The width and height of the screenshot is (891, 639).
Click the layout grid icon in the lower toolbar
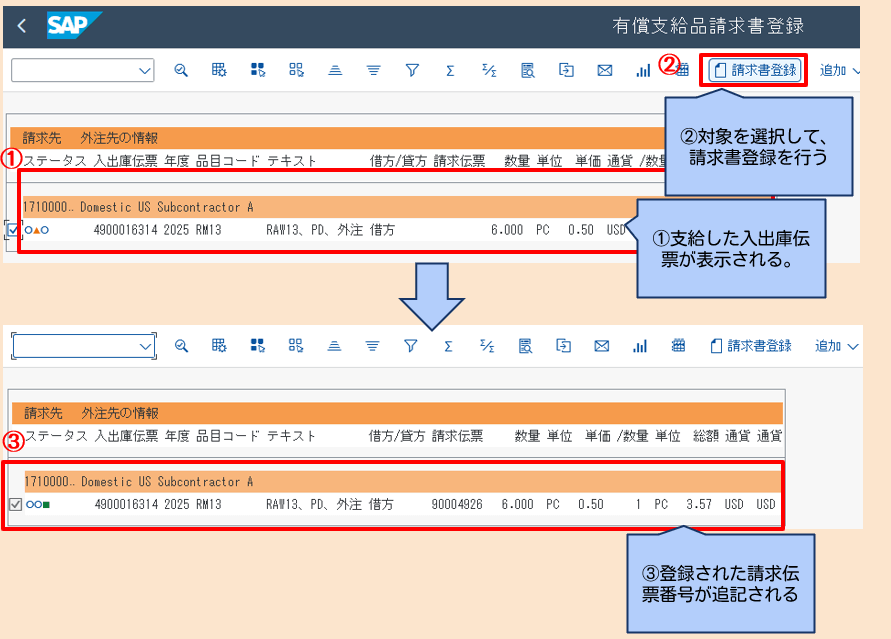click(x=678, y=345)
